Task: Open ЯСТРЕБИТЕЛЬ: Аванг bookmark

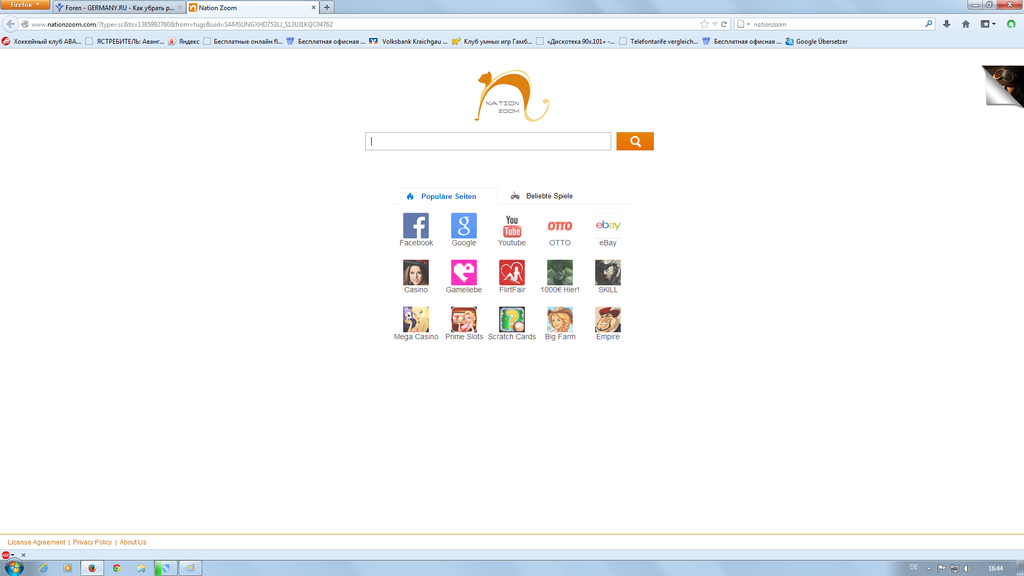Action: pyautogui.click(x=125, y=41)
